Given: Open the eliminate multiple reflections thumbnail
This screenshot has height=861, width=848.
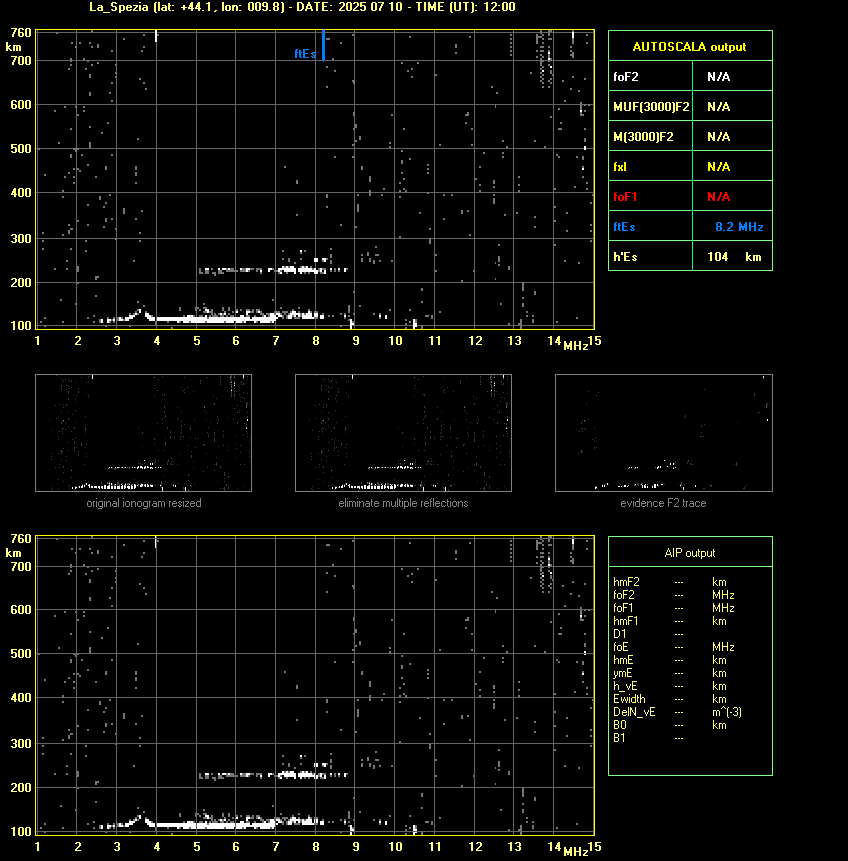Looking at the screenshot, I should pyautogui.click(x=403, y=433).
